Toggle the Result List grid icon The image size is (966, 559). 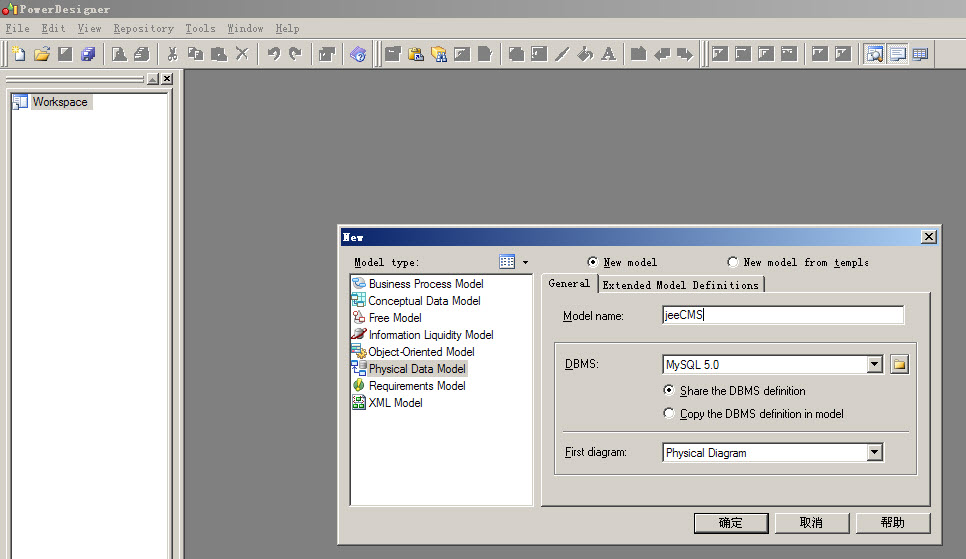click(920, 54)
